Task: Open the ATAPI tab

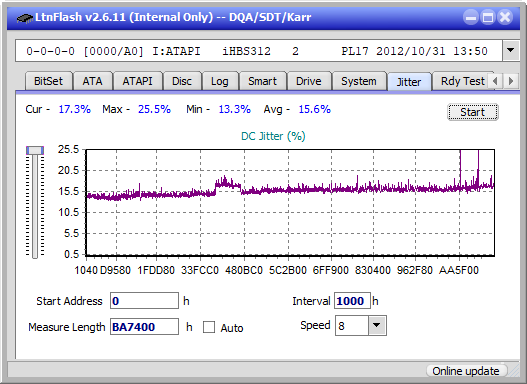Action: 137,81
